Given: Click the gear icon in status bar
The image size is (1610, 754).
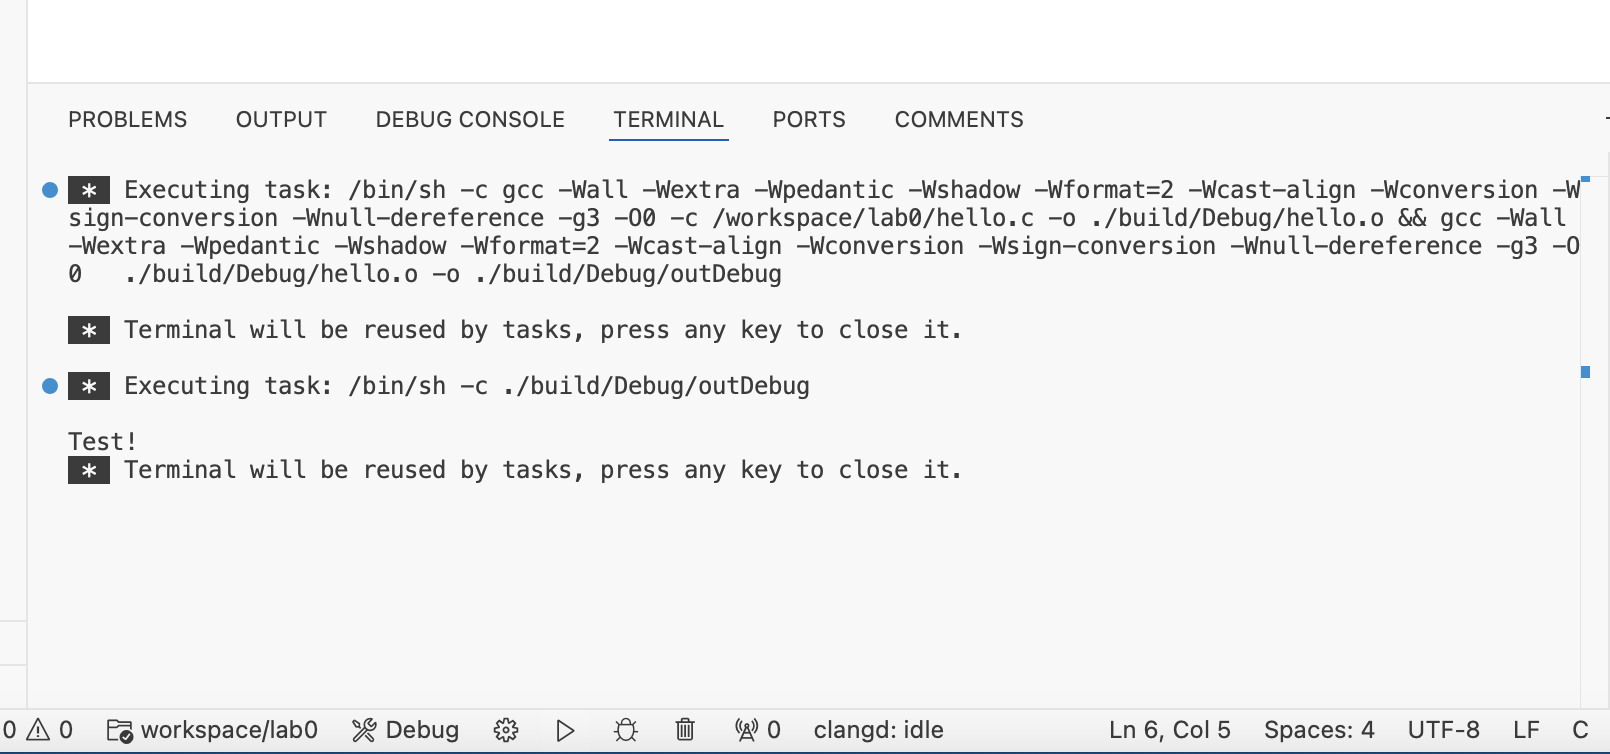Looking at the screenshot, I should pos(506,730).
